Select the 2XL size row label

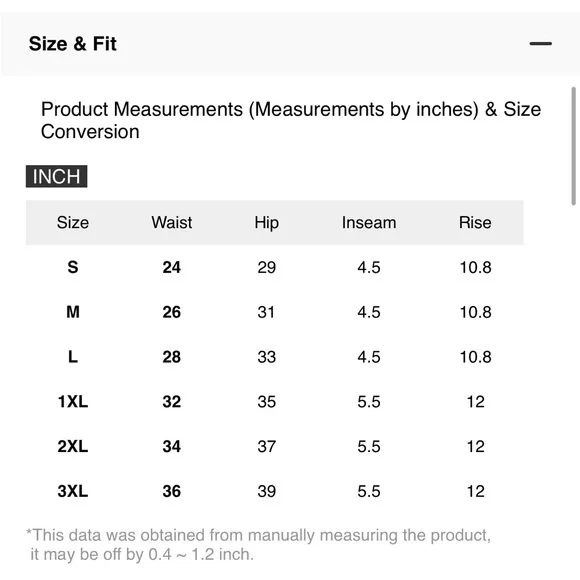click(73, 446)
